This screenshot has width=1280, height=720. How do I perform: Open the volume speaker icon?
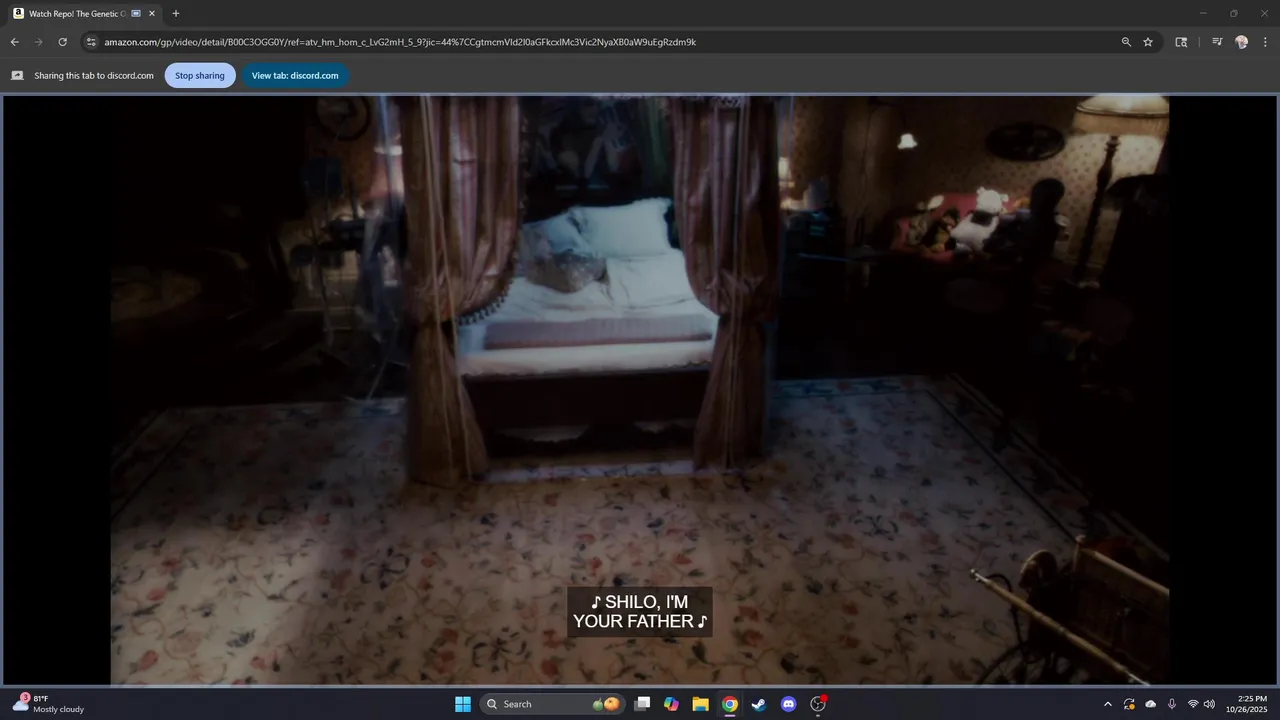click(1209, 704)
